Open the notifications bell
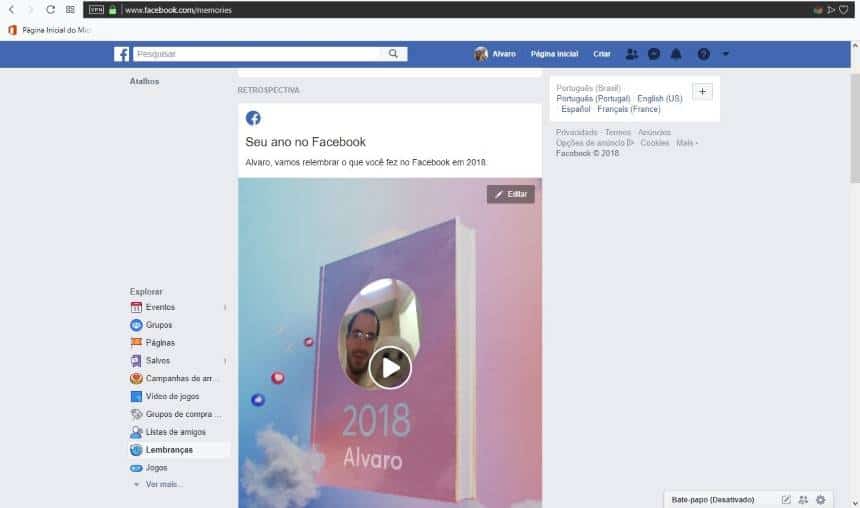 click(676, 54)
